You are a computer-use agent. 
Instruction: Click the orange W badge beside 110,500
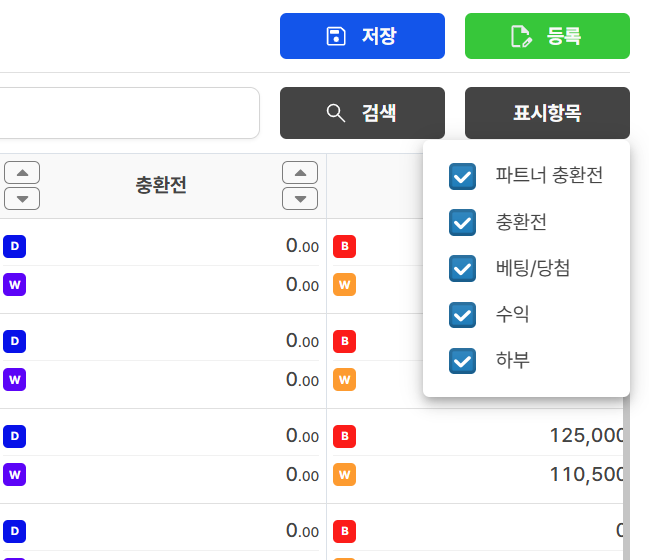(x=344, y=474)
